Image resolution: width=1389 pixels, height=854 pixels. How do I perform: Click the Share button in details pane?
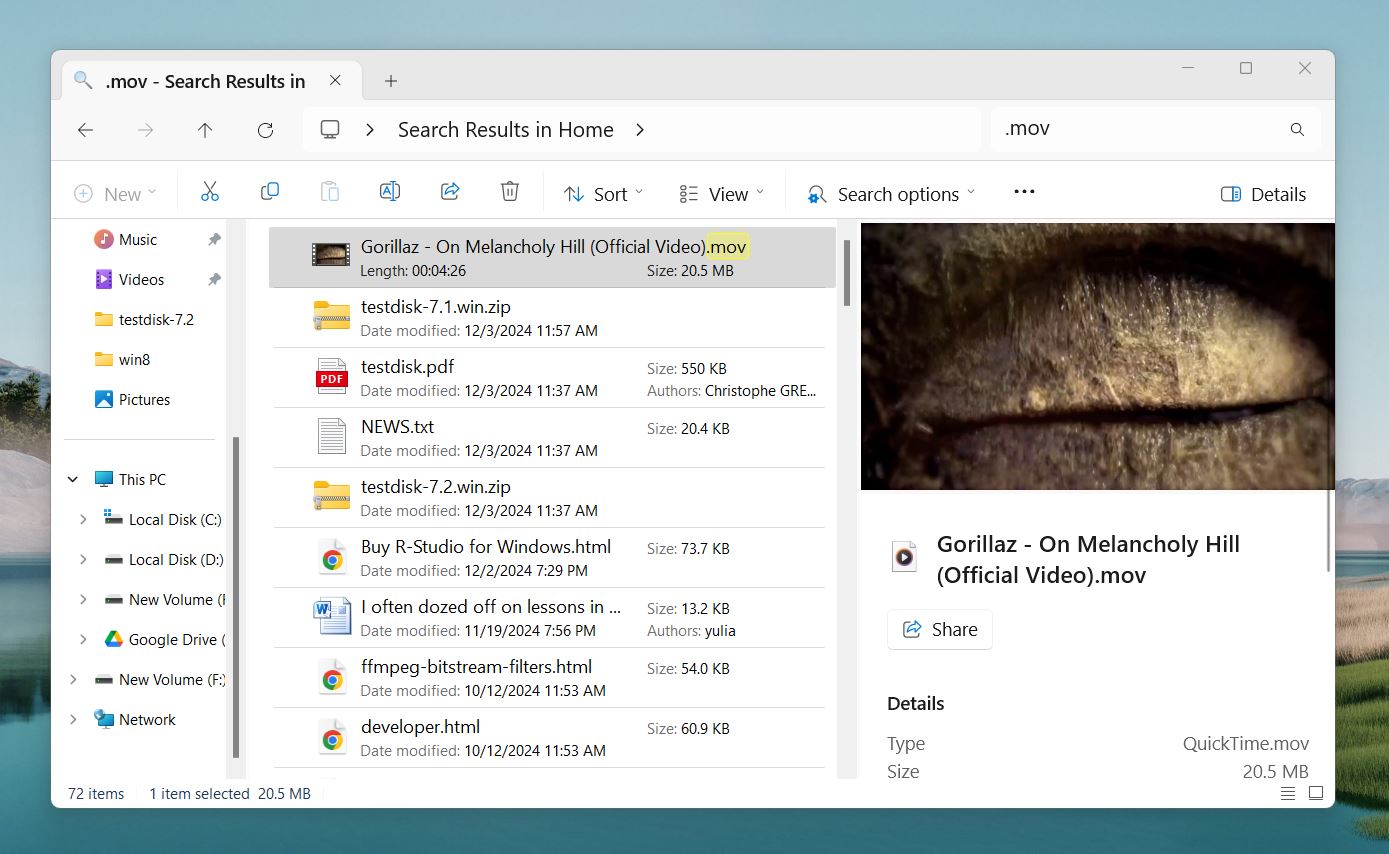pos(940,629)
